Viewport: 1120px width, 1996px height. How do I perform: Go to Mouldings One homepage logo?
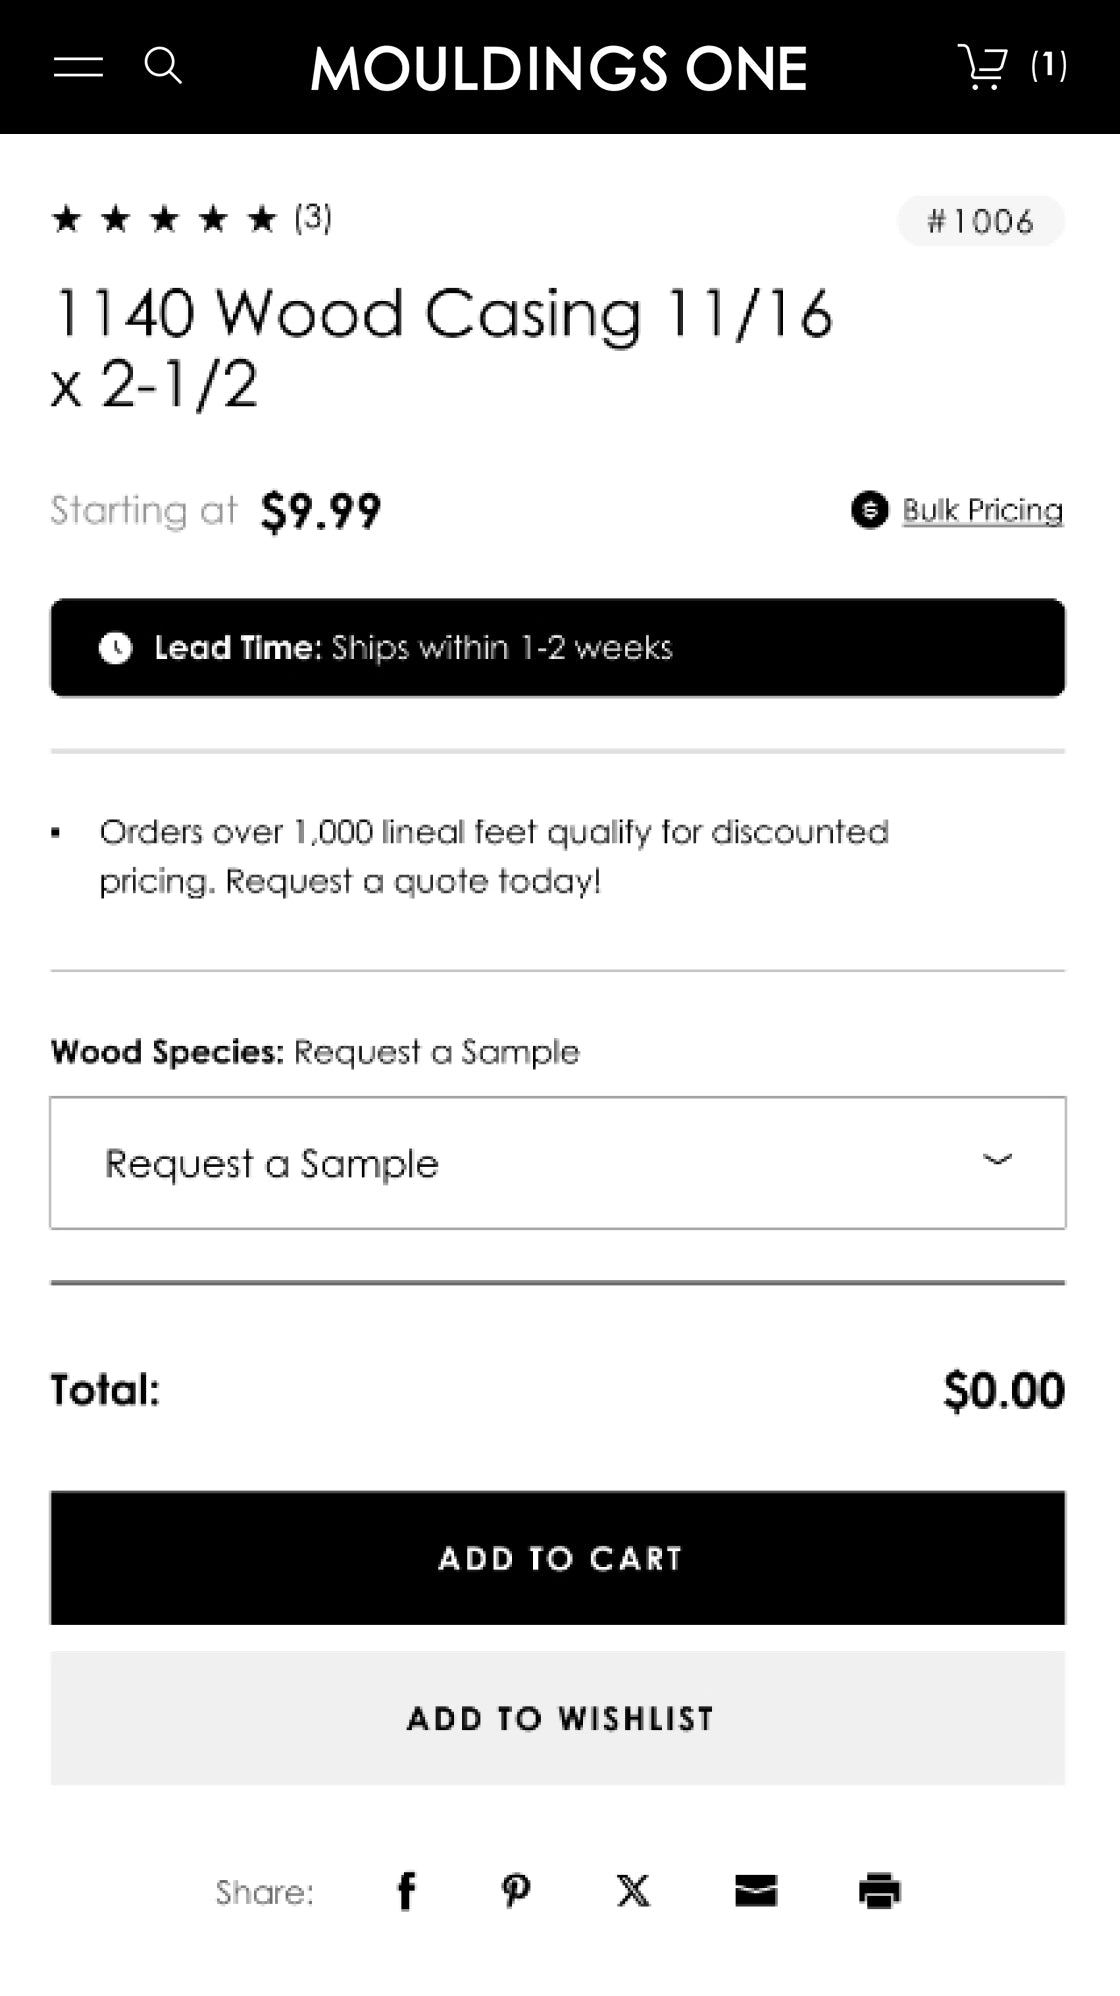(x=558, y=68)
